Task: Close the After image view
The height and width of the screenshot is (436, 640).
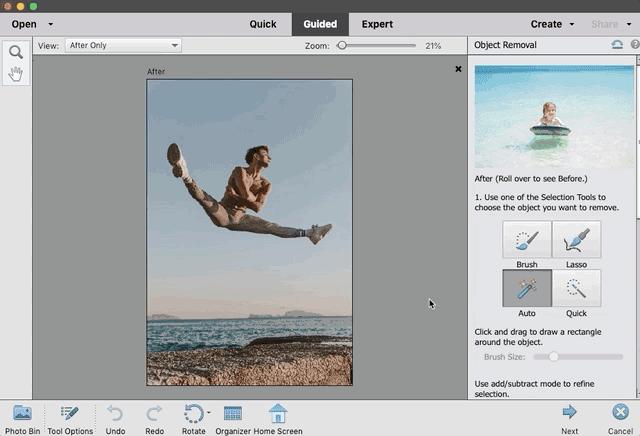Action: coord(458,69)
